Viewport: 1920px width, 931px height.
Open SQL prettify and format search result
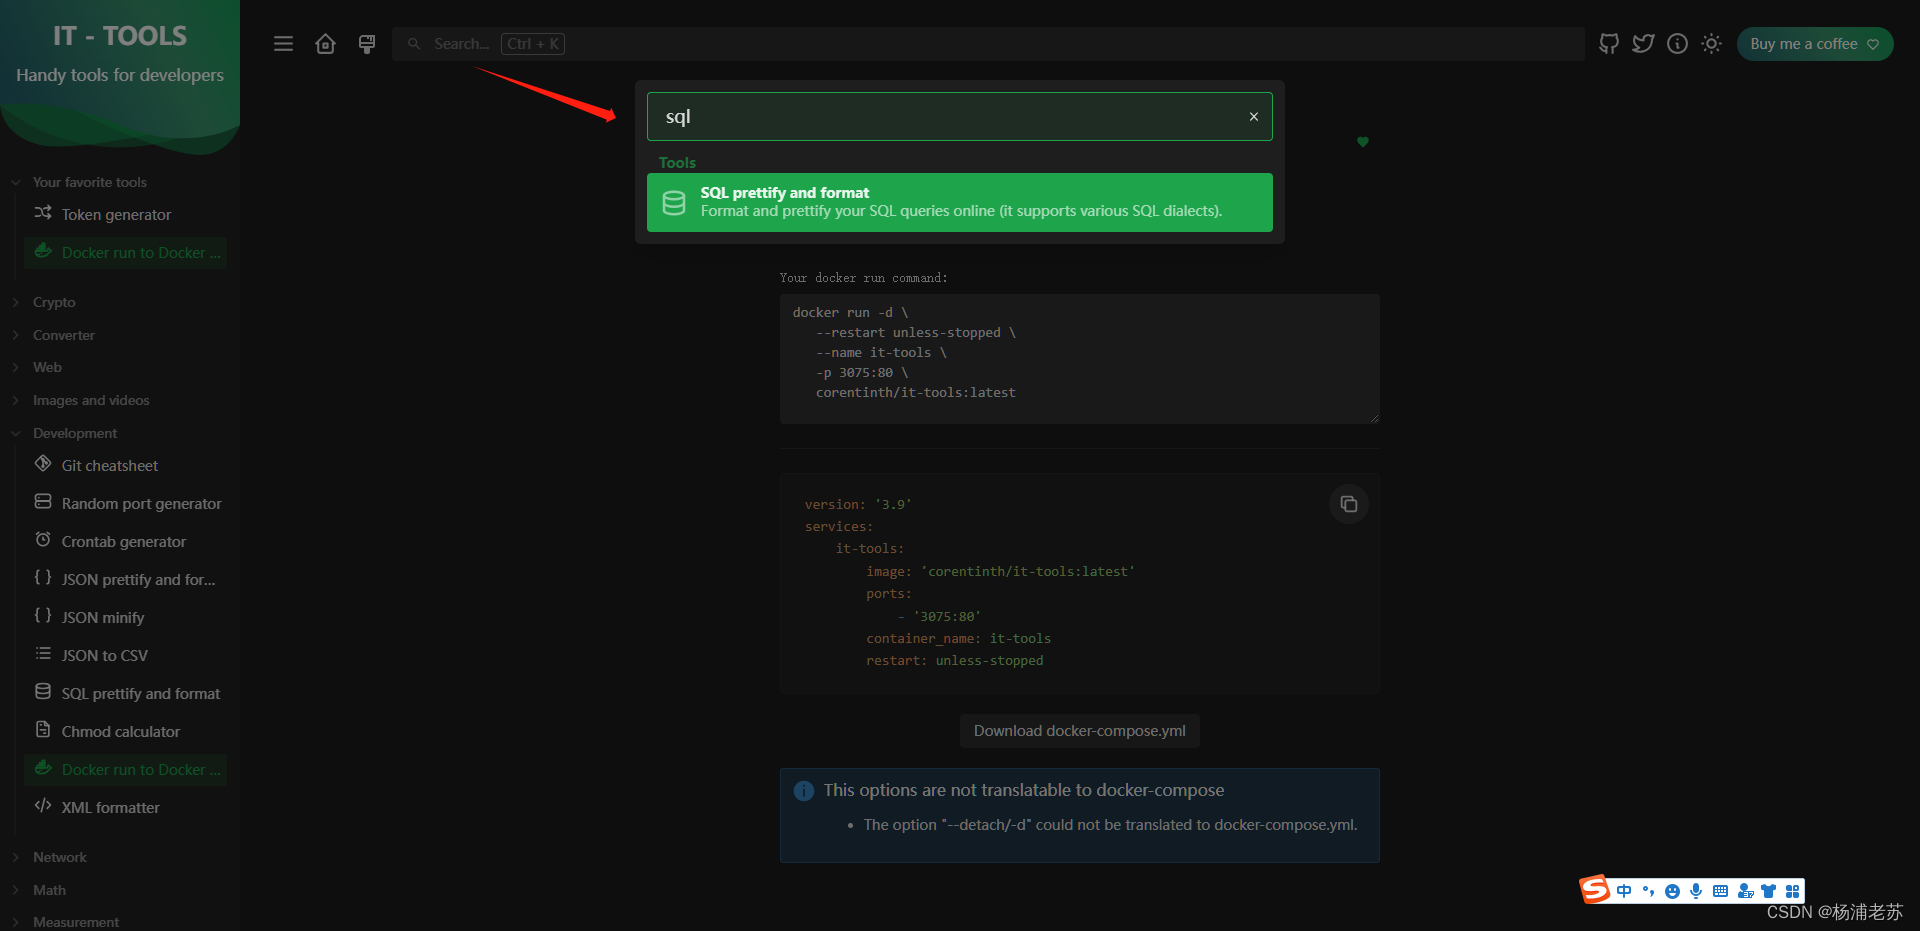pos(960,202)
